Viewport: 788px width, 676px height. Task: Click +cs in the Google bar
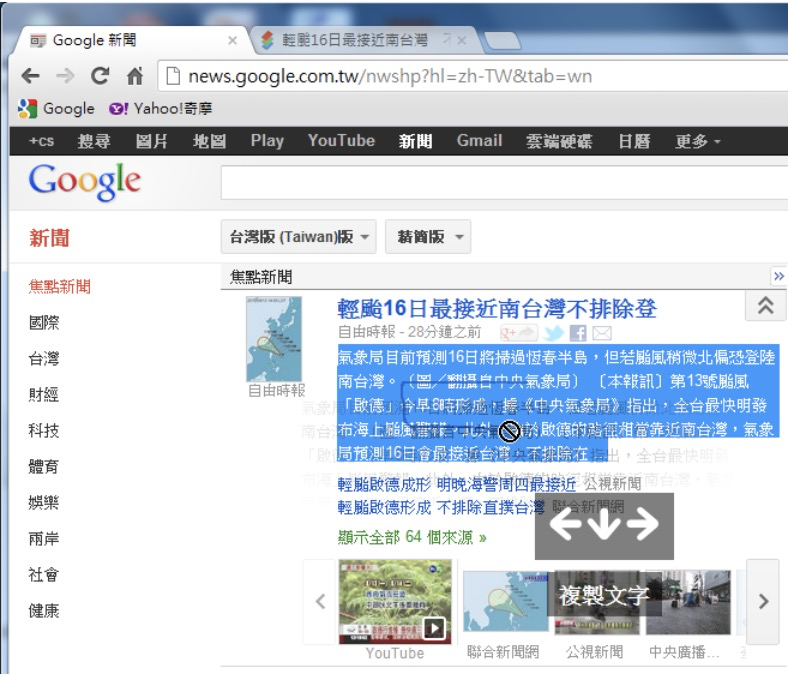click(41, 141)
